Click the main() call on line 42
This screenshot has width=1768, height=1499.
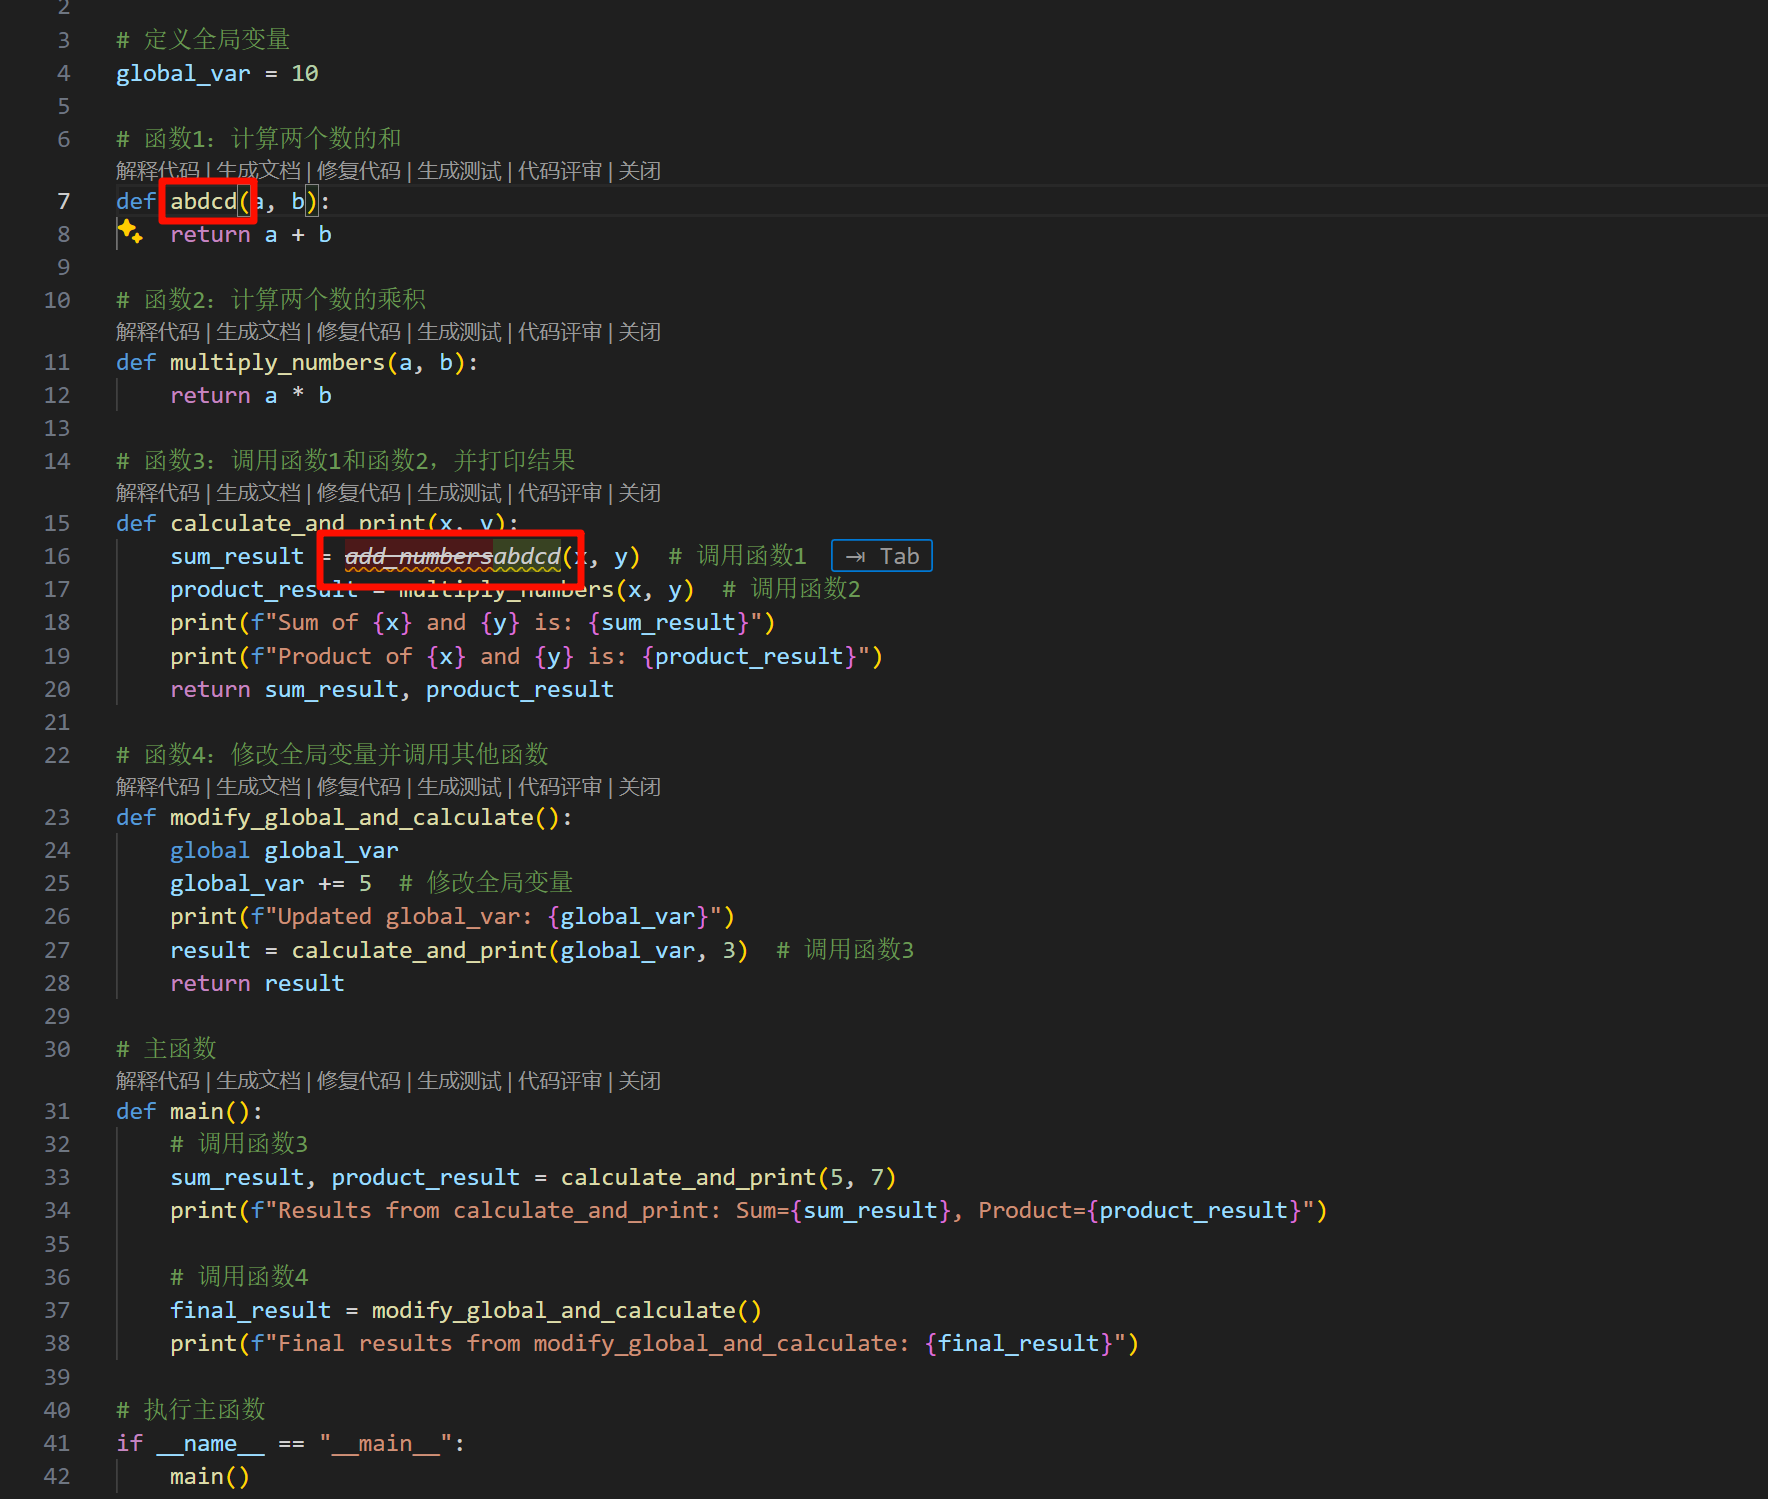click(209, 1476)
